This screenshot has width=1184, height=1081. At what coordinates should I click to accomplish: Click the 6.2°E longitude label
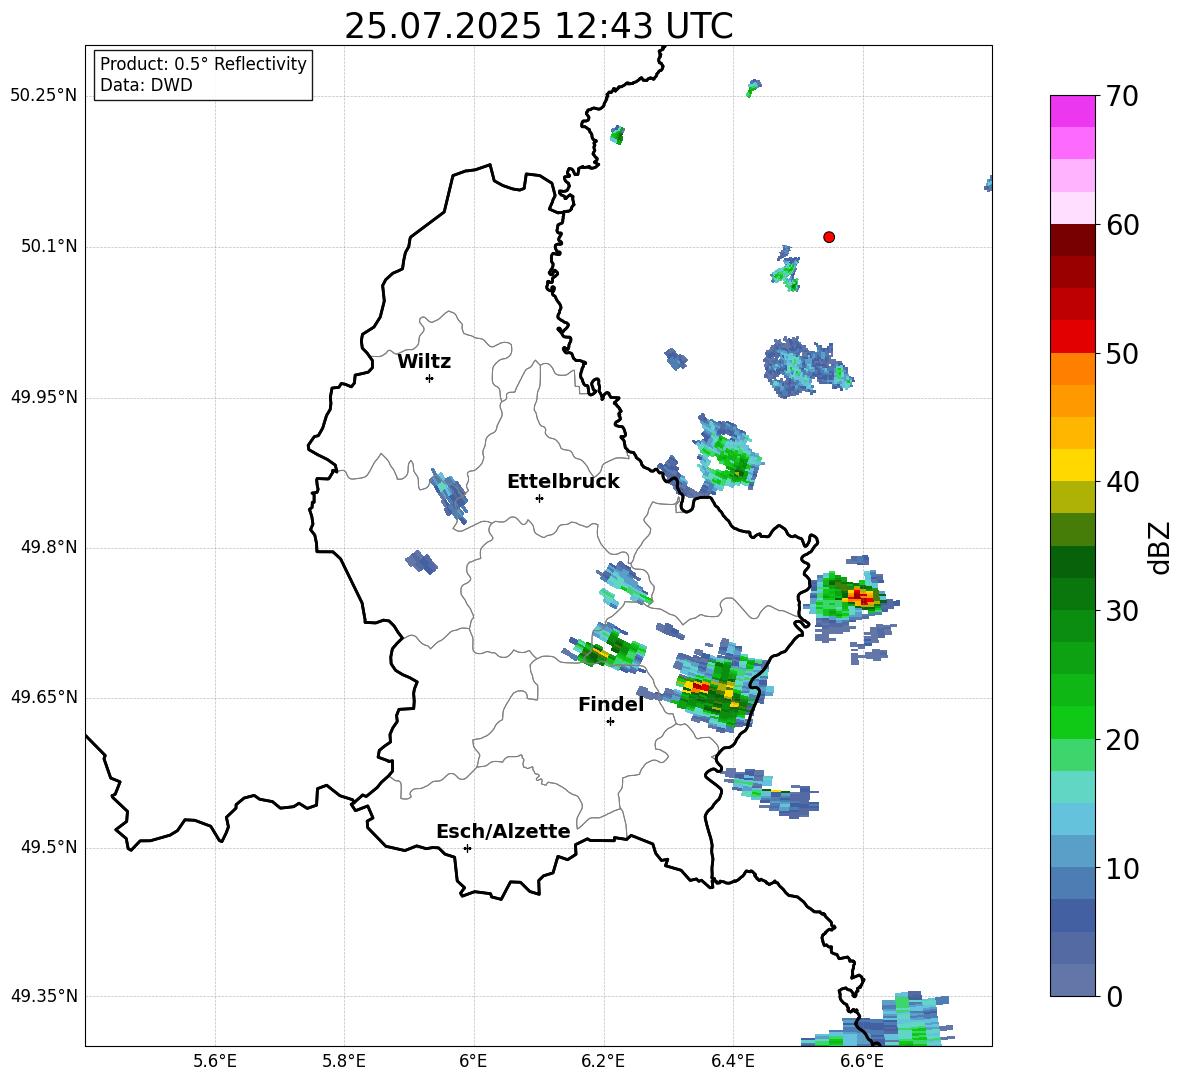(x=603, y=1061)
